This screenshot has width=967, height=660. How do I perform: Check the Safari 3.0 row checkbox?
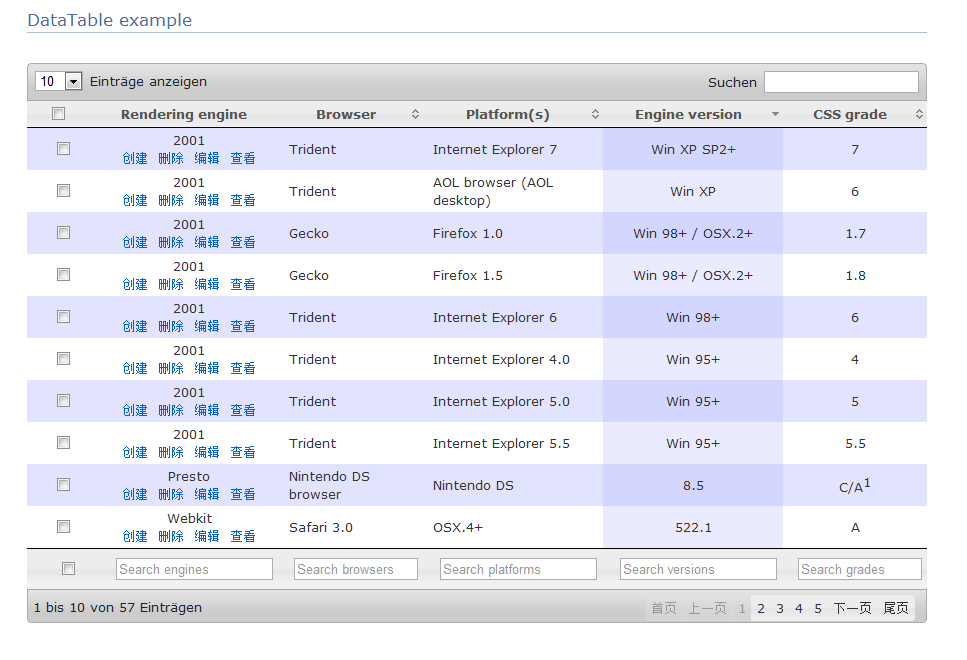click(64, 527)
